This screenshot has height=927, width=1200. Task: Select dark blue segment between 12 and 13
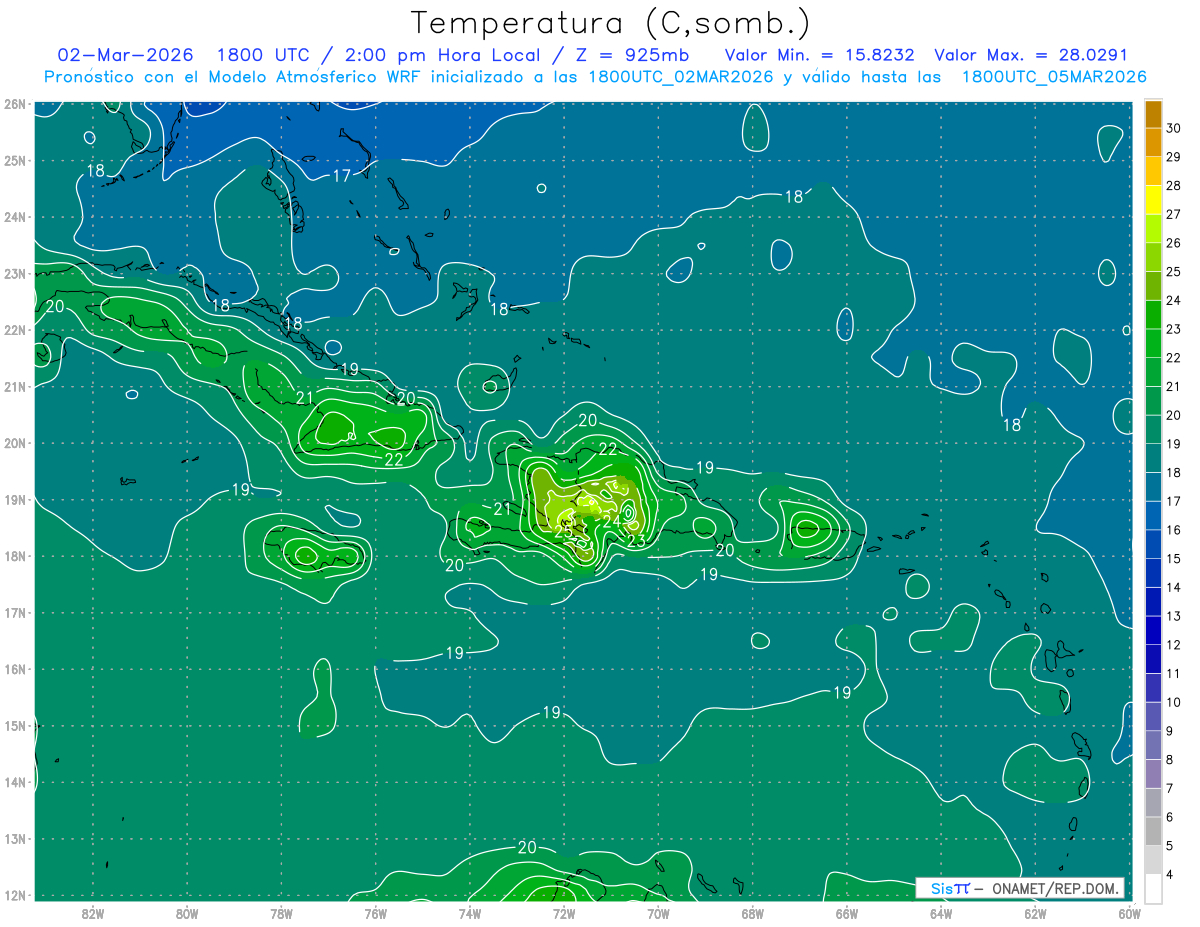pos(1153,630)
